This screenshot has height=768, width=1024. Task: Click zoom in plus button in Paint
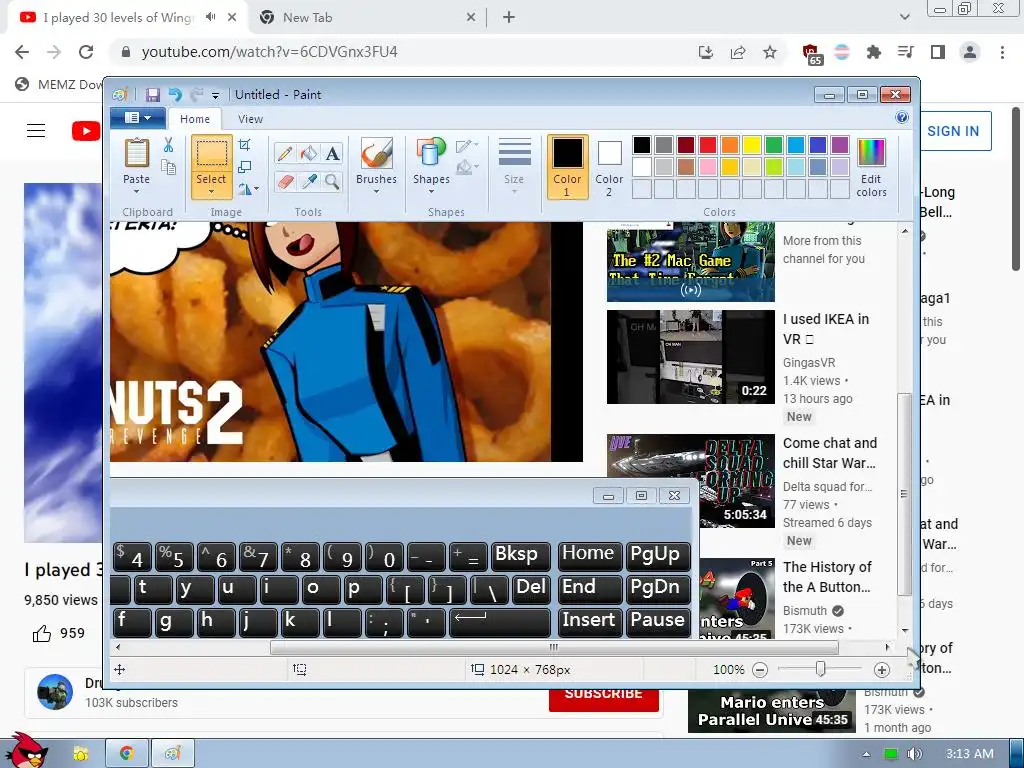[x=882, y=669]
